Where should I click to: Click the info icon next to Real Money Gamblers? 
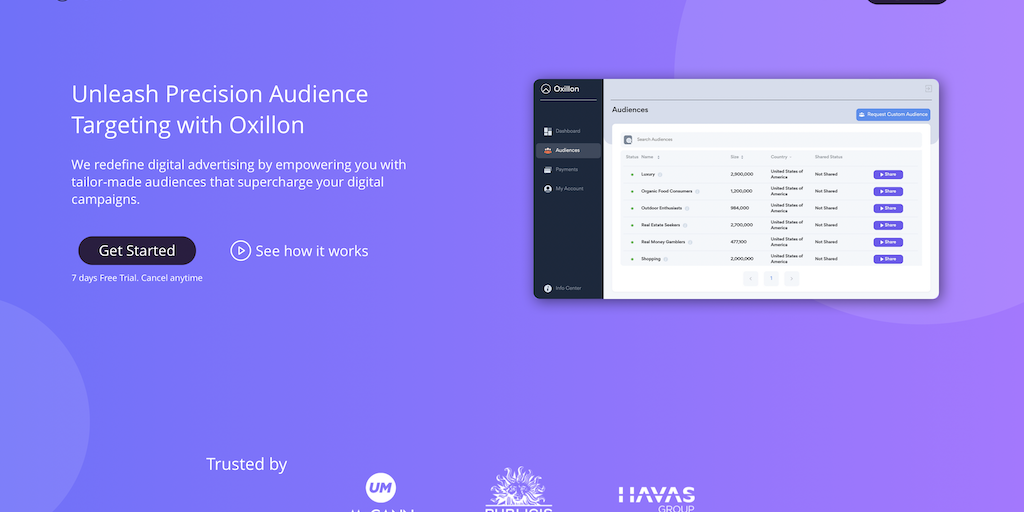[690, 242]
